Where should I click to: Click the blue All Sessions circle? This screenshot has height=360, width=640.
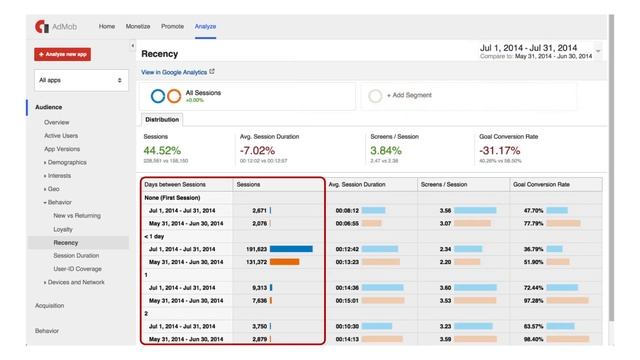click(x=158, y=96)
